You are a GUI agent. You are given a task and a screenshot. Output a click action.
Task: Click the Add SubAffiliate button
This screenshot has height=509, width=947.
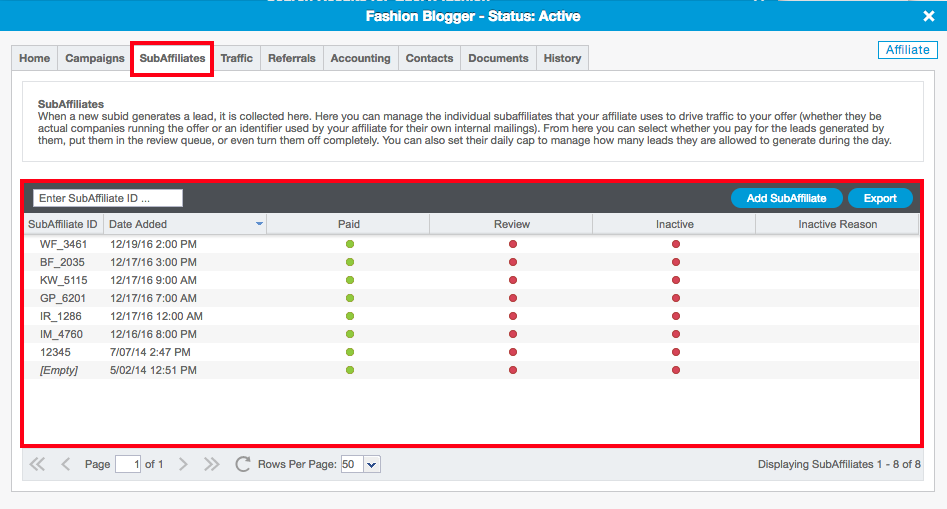pos(786,198)
